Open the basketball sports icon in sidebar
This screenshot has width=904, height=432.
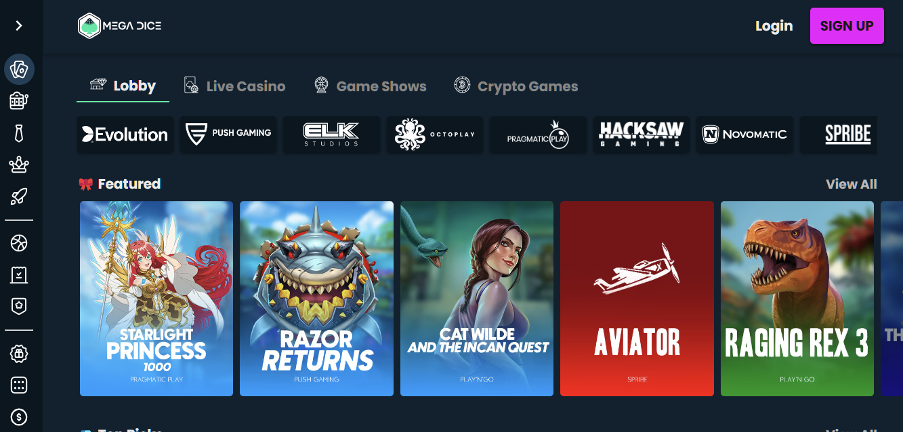(x=19, y=243)
